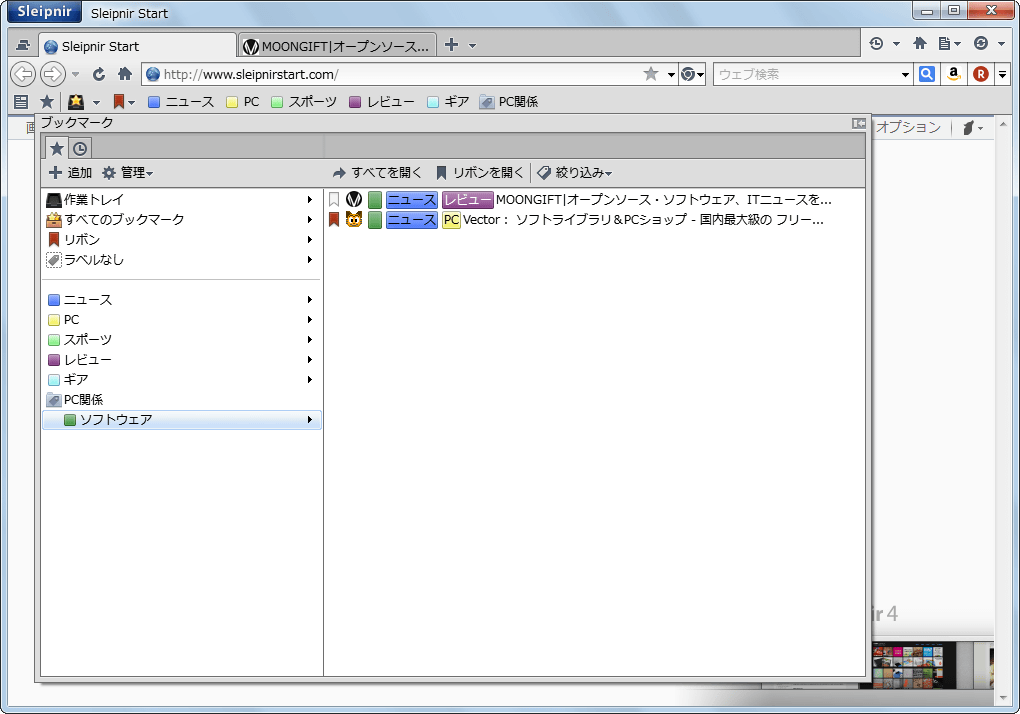Select the clock history tab in panel
Image resolution: width=1020 pixels, height=714 pixels.
pos(80,148)
